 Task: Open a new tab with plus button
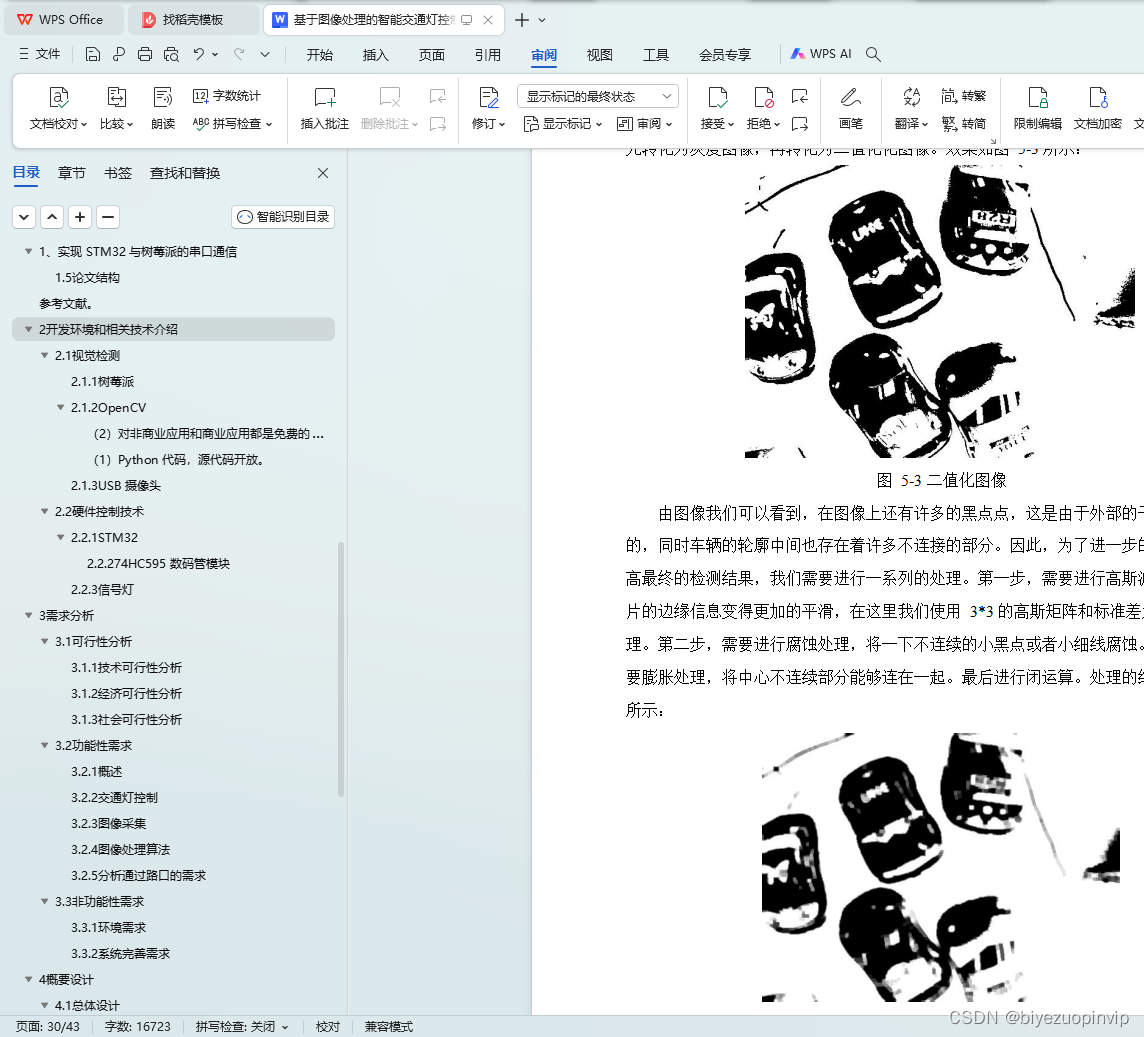pos(521,20)
